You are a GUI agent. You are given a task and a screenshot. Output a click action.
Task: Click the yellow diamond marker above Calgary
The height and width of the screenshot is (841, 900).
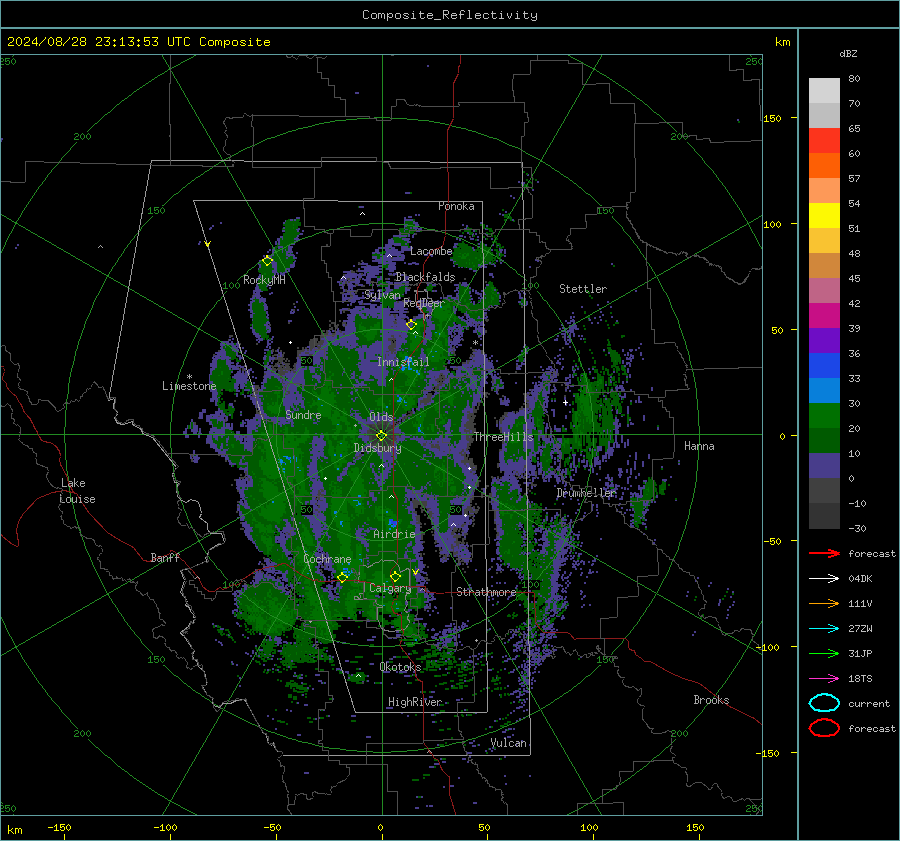(x=395, y=576)
